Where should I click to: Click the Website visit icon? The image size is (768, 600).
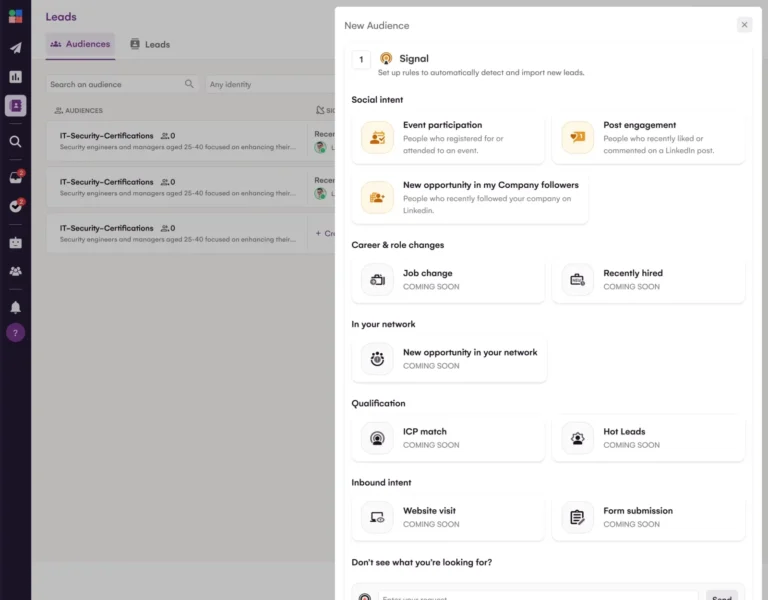coord(377,517)
